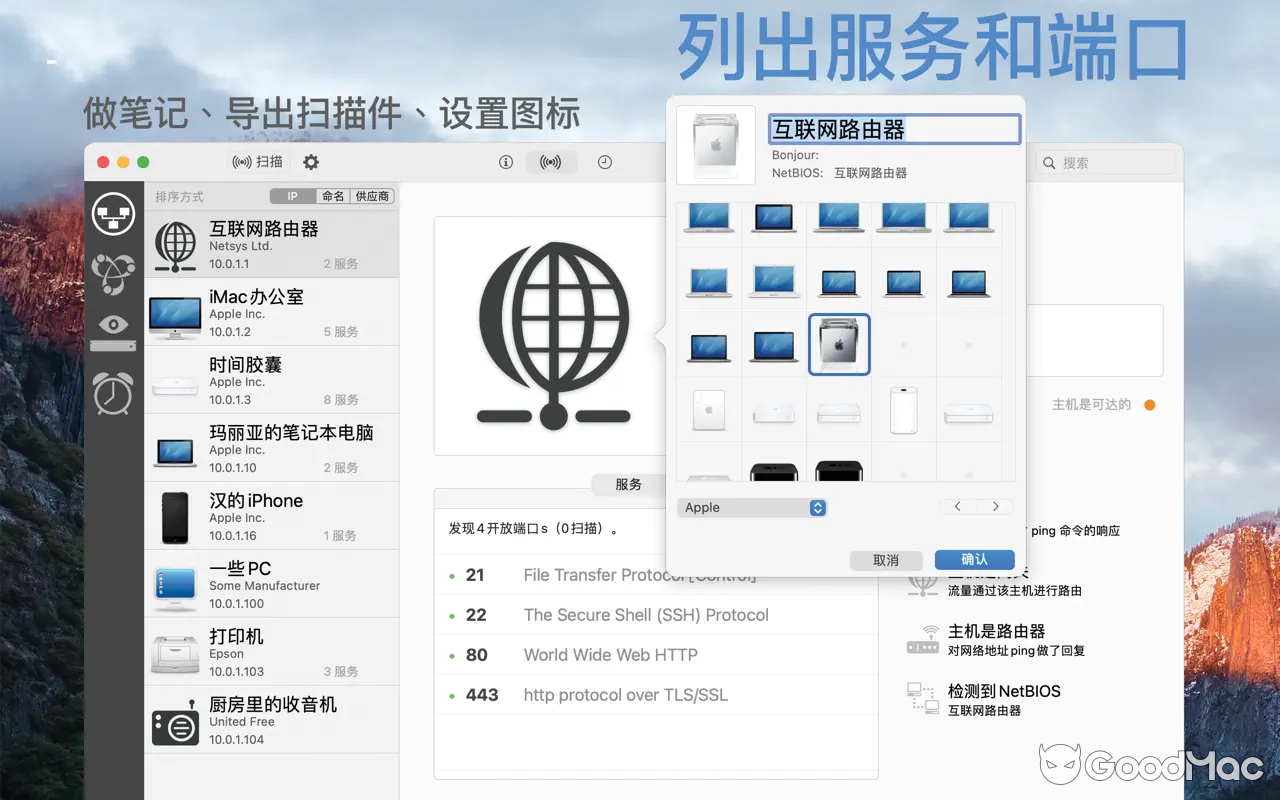Click the left chevron for previous icon page
The height and width of the screenshot is (800, 1280).
pos(957,506)
